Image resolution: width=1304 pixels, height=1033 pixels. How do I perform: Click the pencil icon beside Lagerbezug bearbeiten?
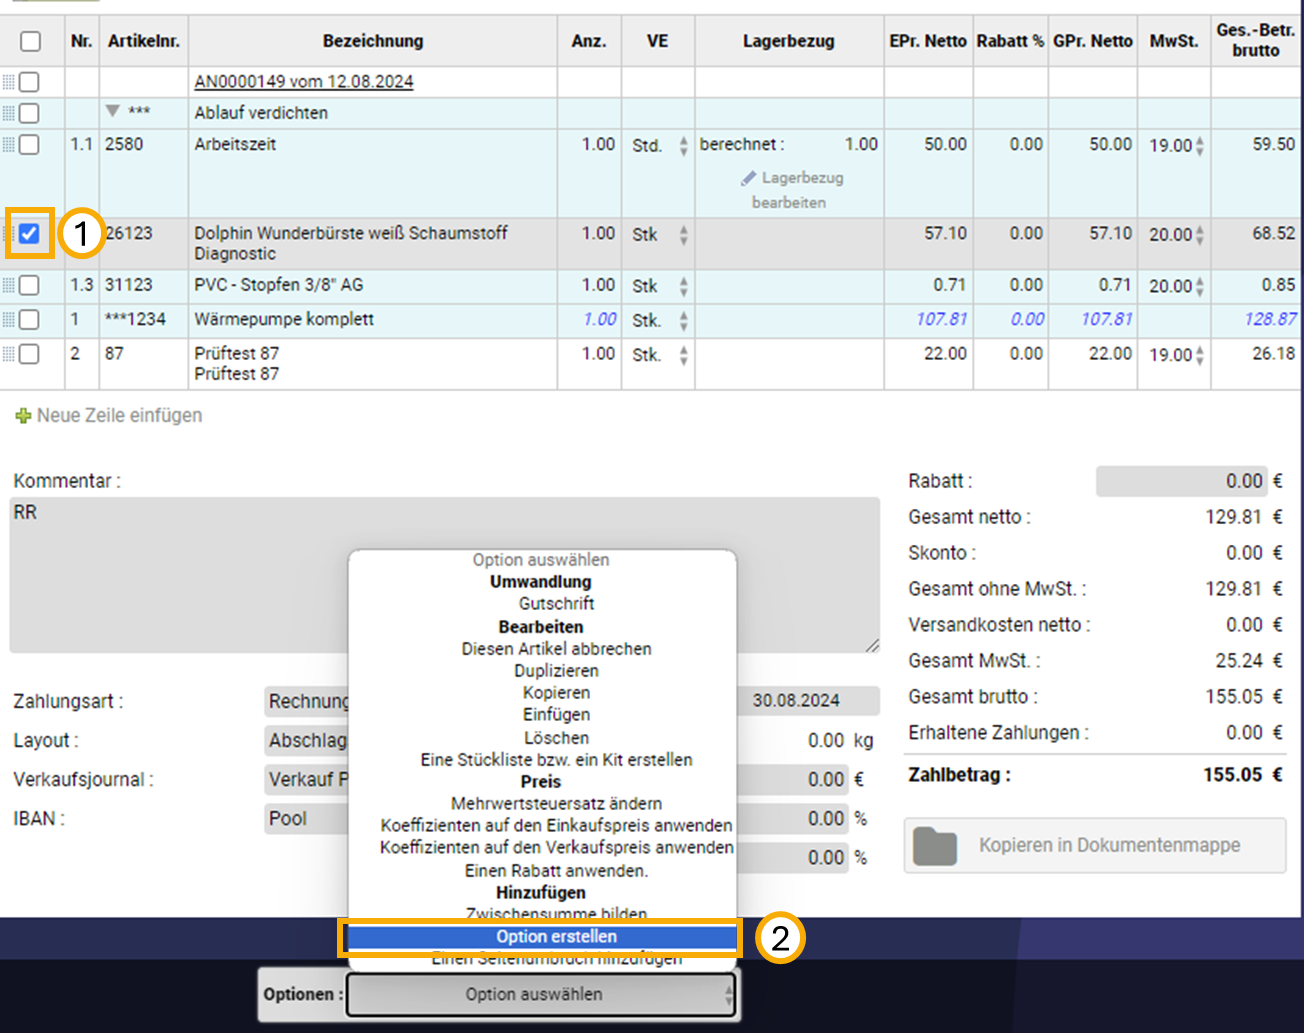point(748,178)
